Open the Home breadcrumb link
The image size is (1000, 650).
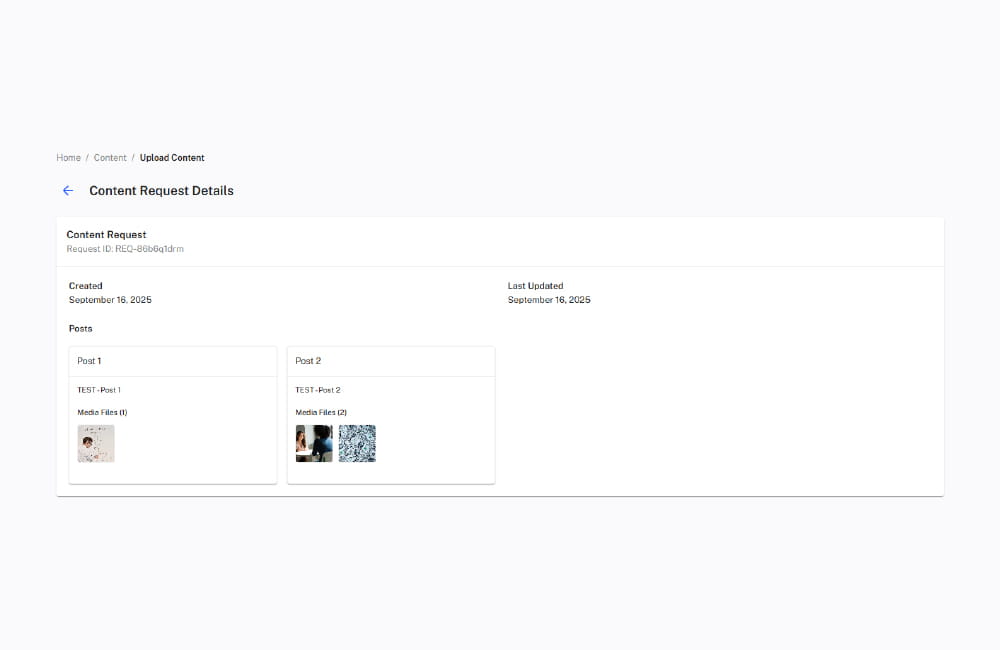(x=68, y=157)
